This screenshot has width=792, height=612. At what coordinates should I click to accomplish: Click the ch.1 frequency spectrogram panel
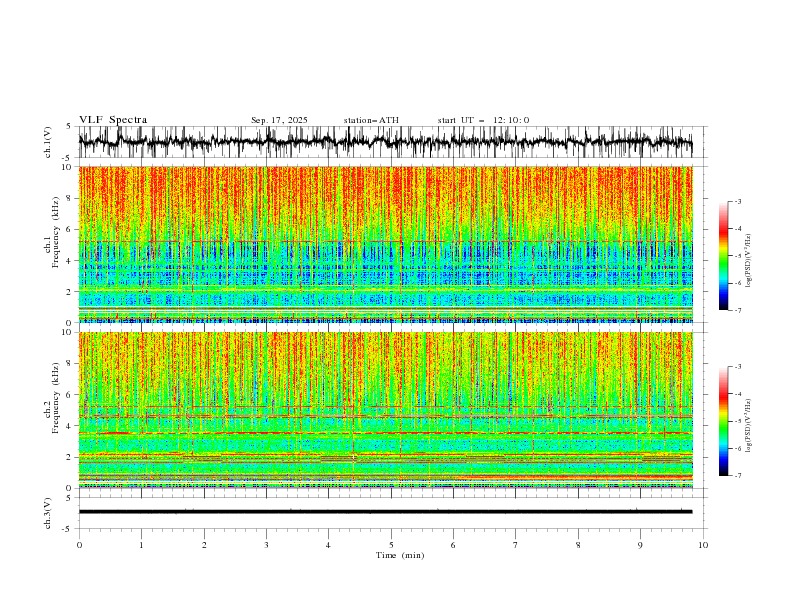click(x=385, y=244)
